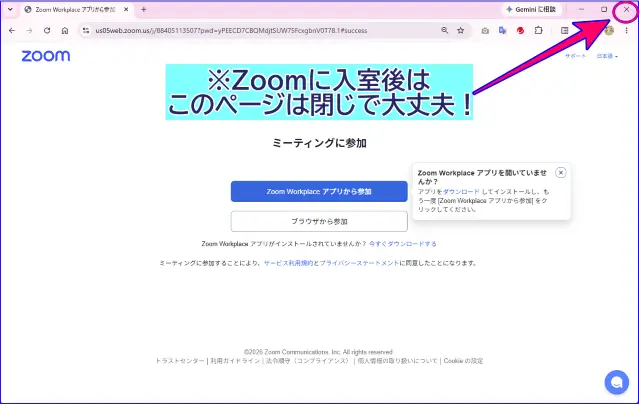The width and height of the screenshot is (640, 404).
Task: Reload the Zoom page
Action: [x=47, y=31]
